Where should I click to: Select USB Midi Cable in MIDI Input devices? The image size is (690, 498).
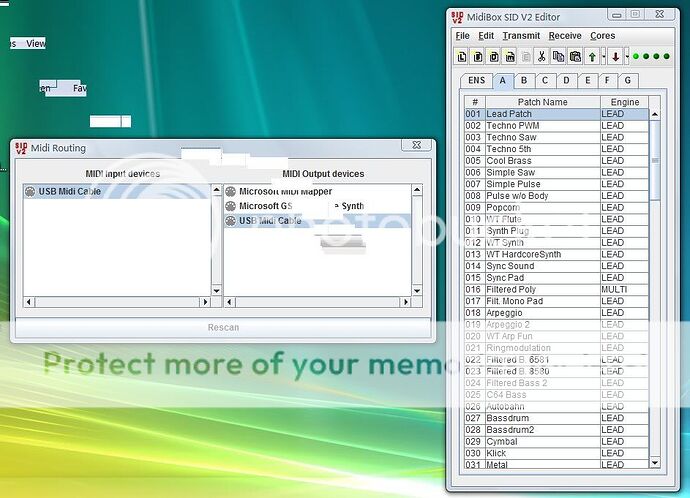(x=117, y=191)
